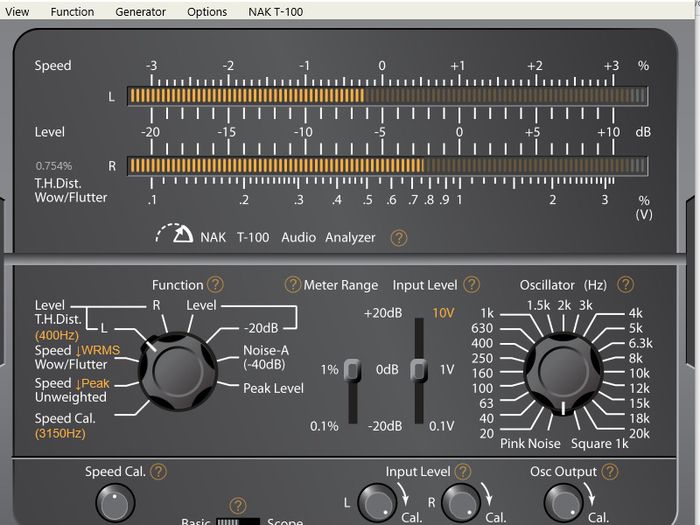Viewport: 700px width, 525px height.
Task: Click the help icon beside Audio Analyzer title
Action: tap(399, 238)
